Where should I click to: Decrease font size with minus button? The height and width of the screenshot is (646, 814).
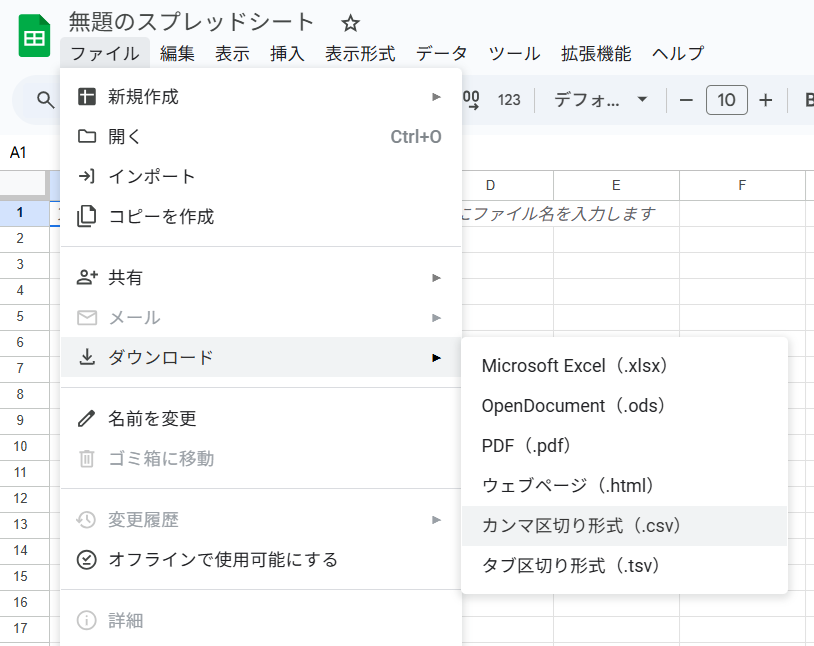point(686,100)
